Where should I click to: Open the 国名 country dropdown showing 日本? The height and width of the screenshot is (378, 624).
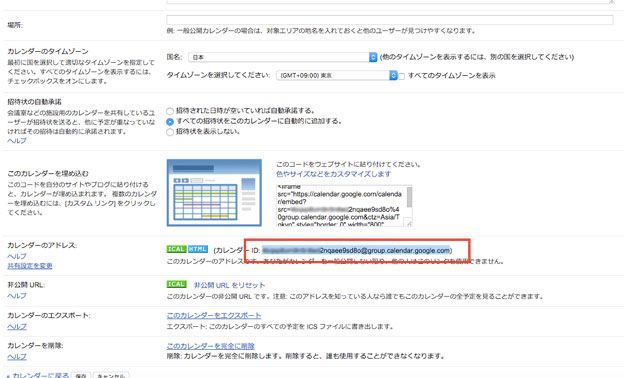pyautogui.click(x=283, y=57)
